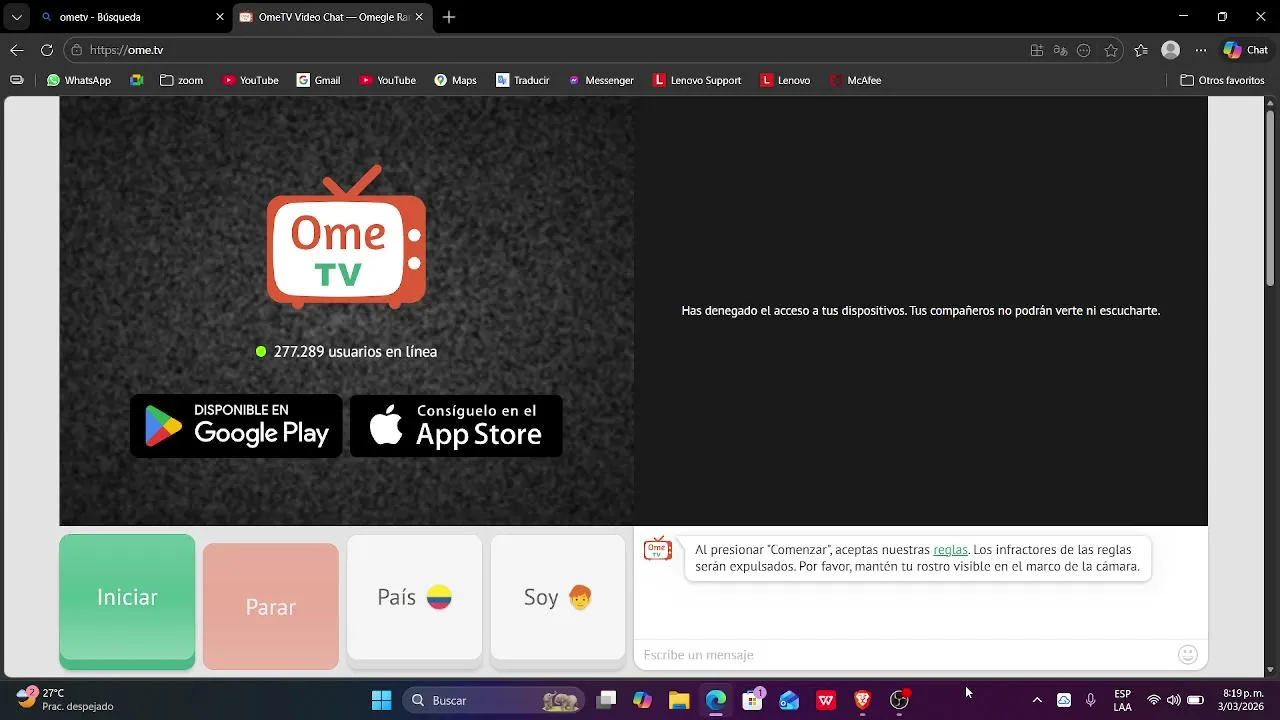This screenshot has height=720, width=1280.
Task: Open the App Store download badge
Action: (456, 426)
